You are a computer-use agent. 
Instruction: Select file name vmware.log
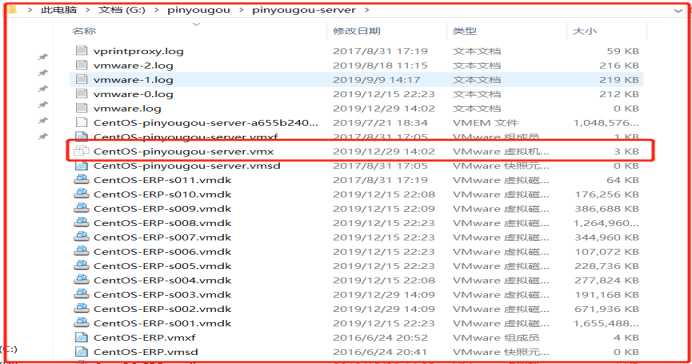(x=127, y=109)
